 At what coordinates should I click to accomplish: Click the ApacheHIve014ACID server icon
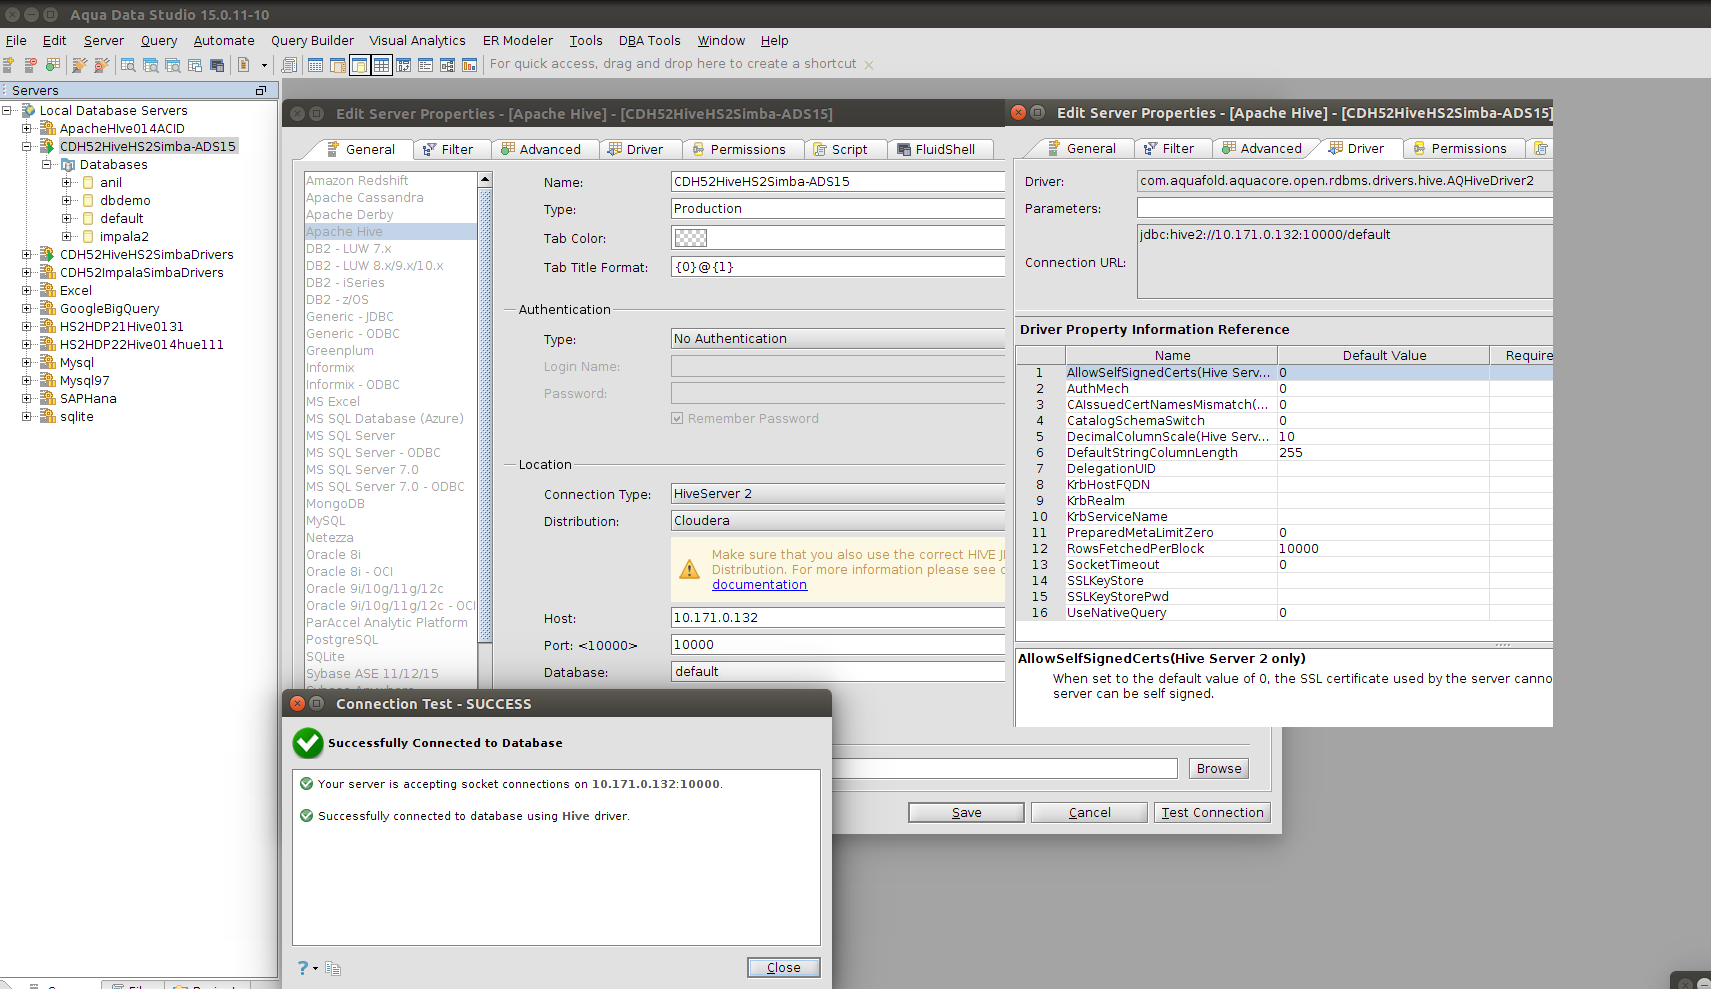(x=47, y=128)
